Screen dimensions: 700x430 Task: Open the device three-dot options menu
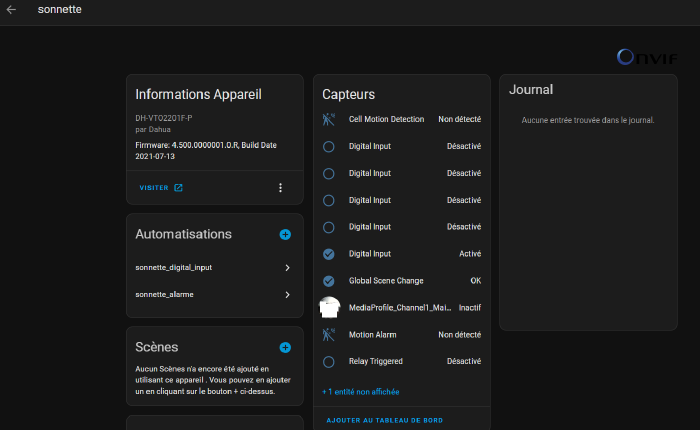(280, 187)
